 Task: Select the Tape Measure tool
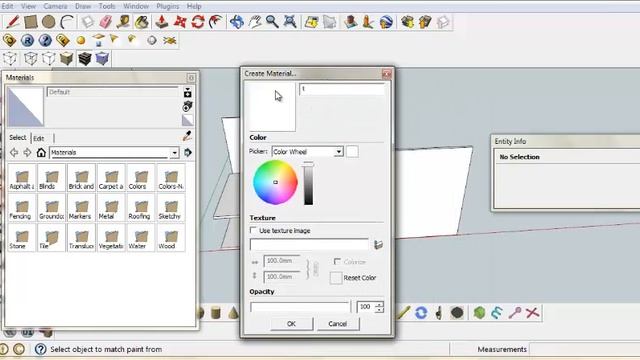point(123,22)
